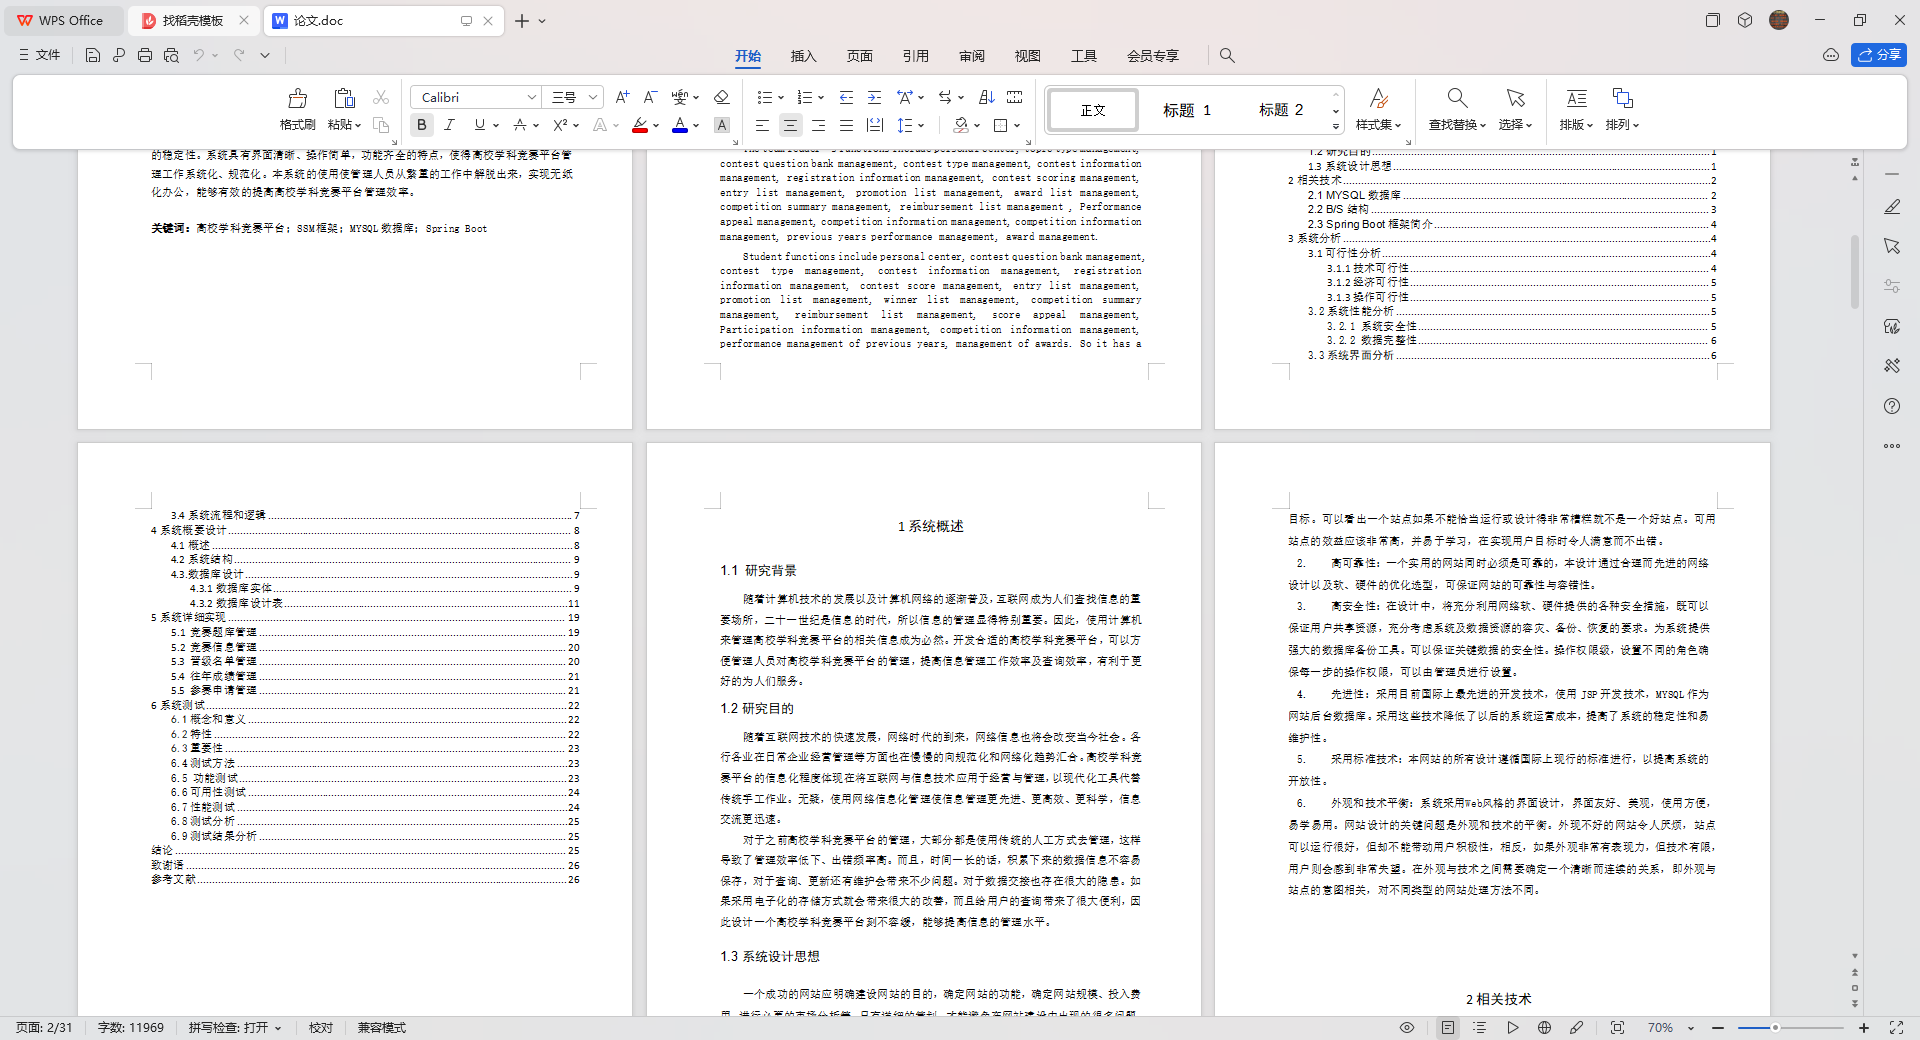This screenshot has height=1040, width=1920.
Task: Click the Increase Indent icon
Action: point(874,97)
